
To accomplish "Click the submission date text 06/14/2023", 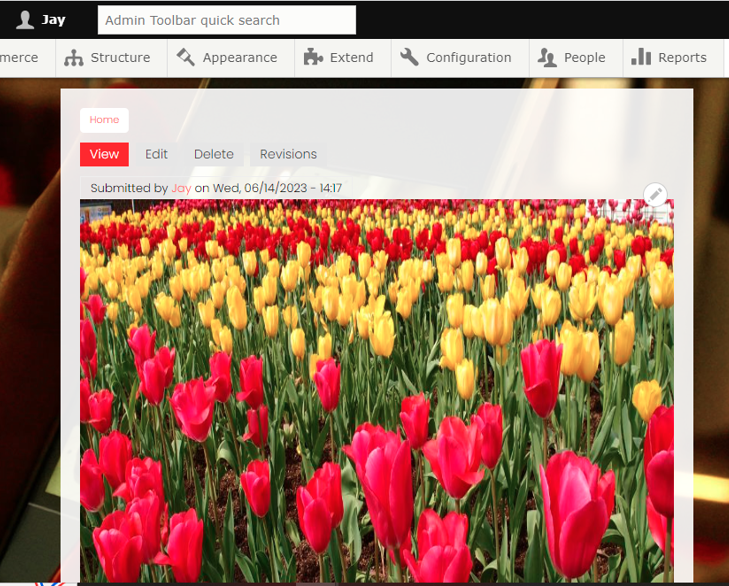I will click(x=276, y=188).
